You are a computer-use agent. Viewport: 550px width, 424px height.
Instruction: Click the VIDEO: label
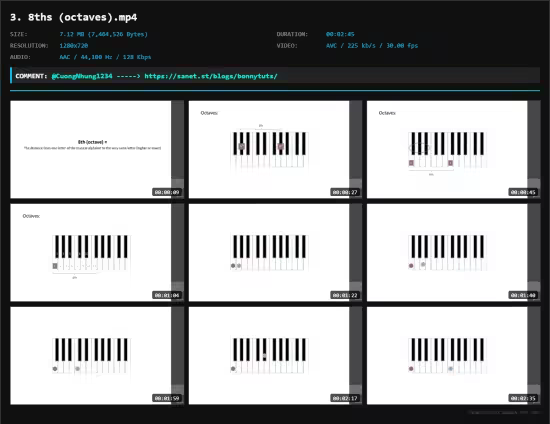(x=287, y=46)
